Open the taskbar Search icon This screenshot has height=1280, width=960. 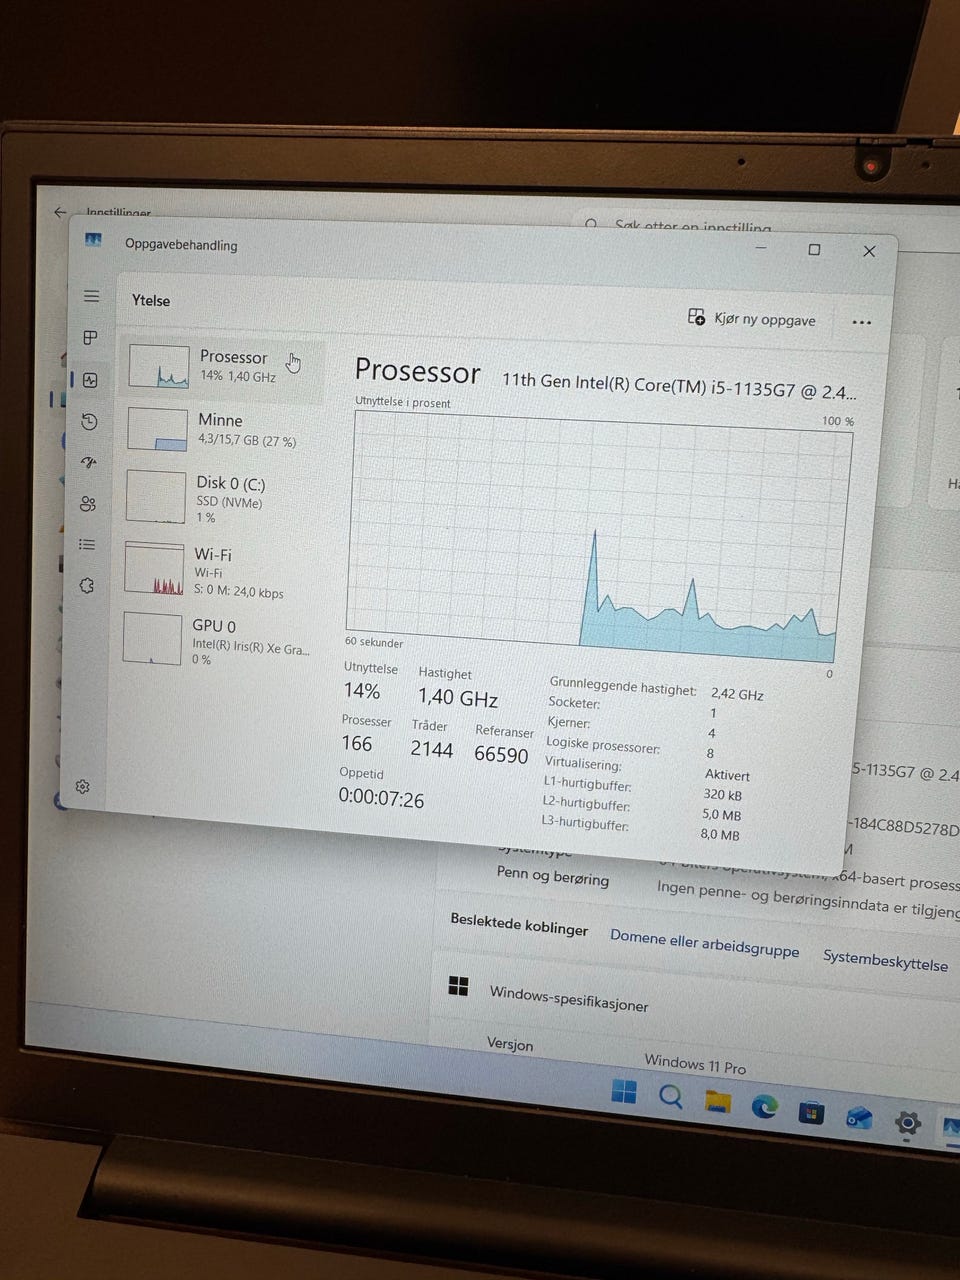(x=671, y=1097)
